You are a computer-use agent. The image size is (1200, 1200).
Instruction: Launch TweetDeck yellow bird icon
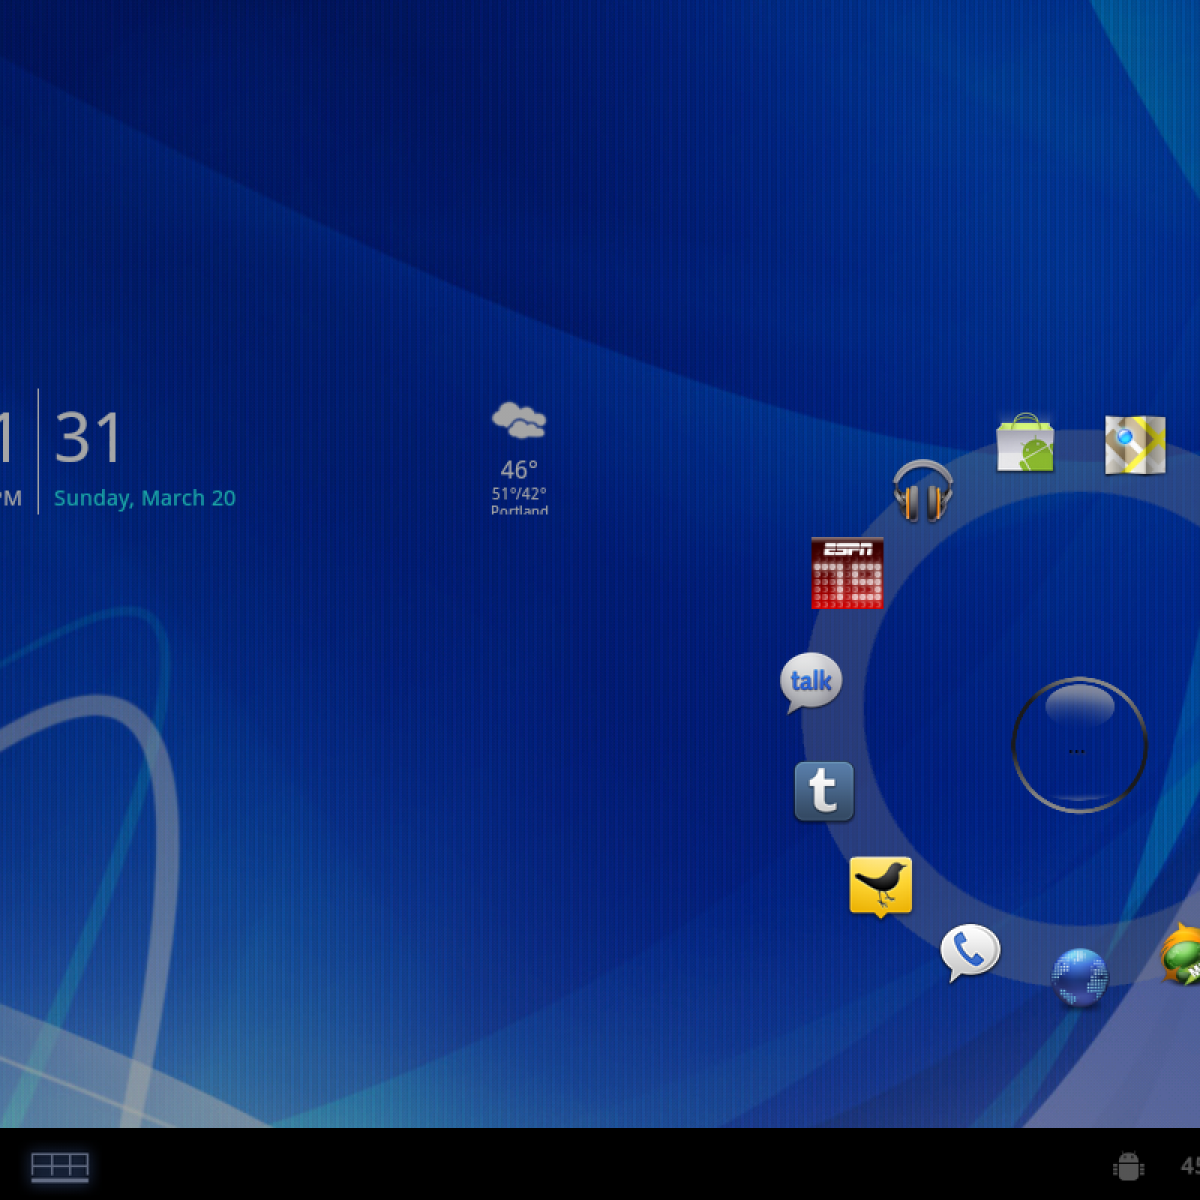880,885
